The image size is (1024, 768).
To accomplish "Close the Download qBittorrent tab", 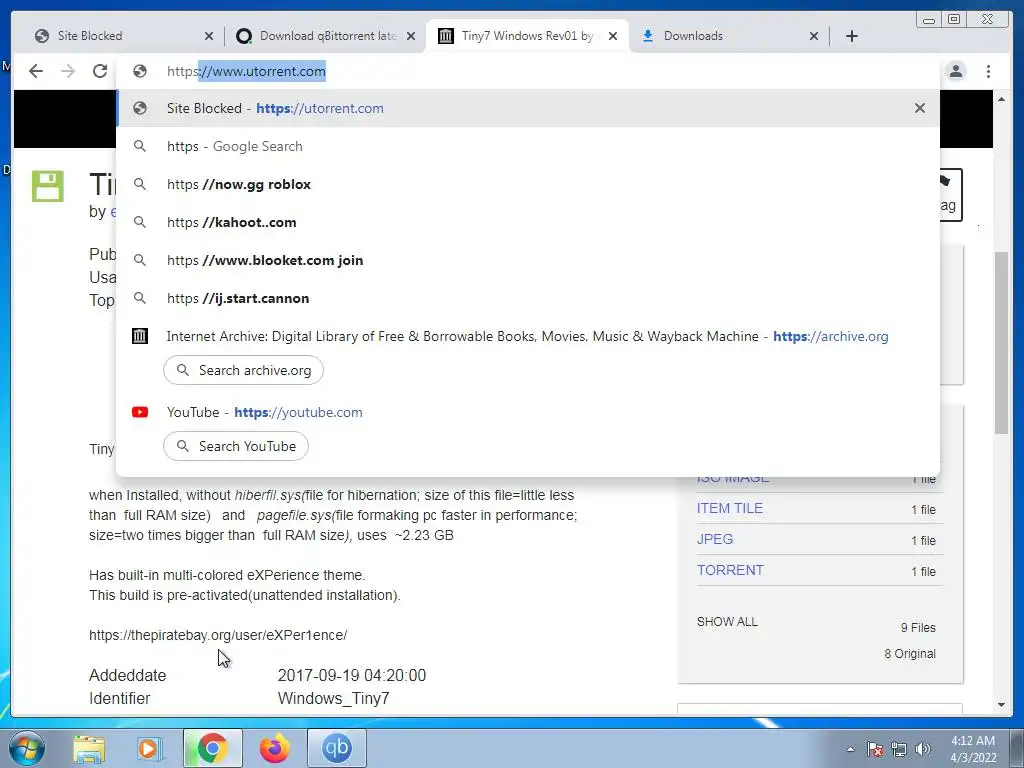I will point(411,36).
